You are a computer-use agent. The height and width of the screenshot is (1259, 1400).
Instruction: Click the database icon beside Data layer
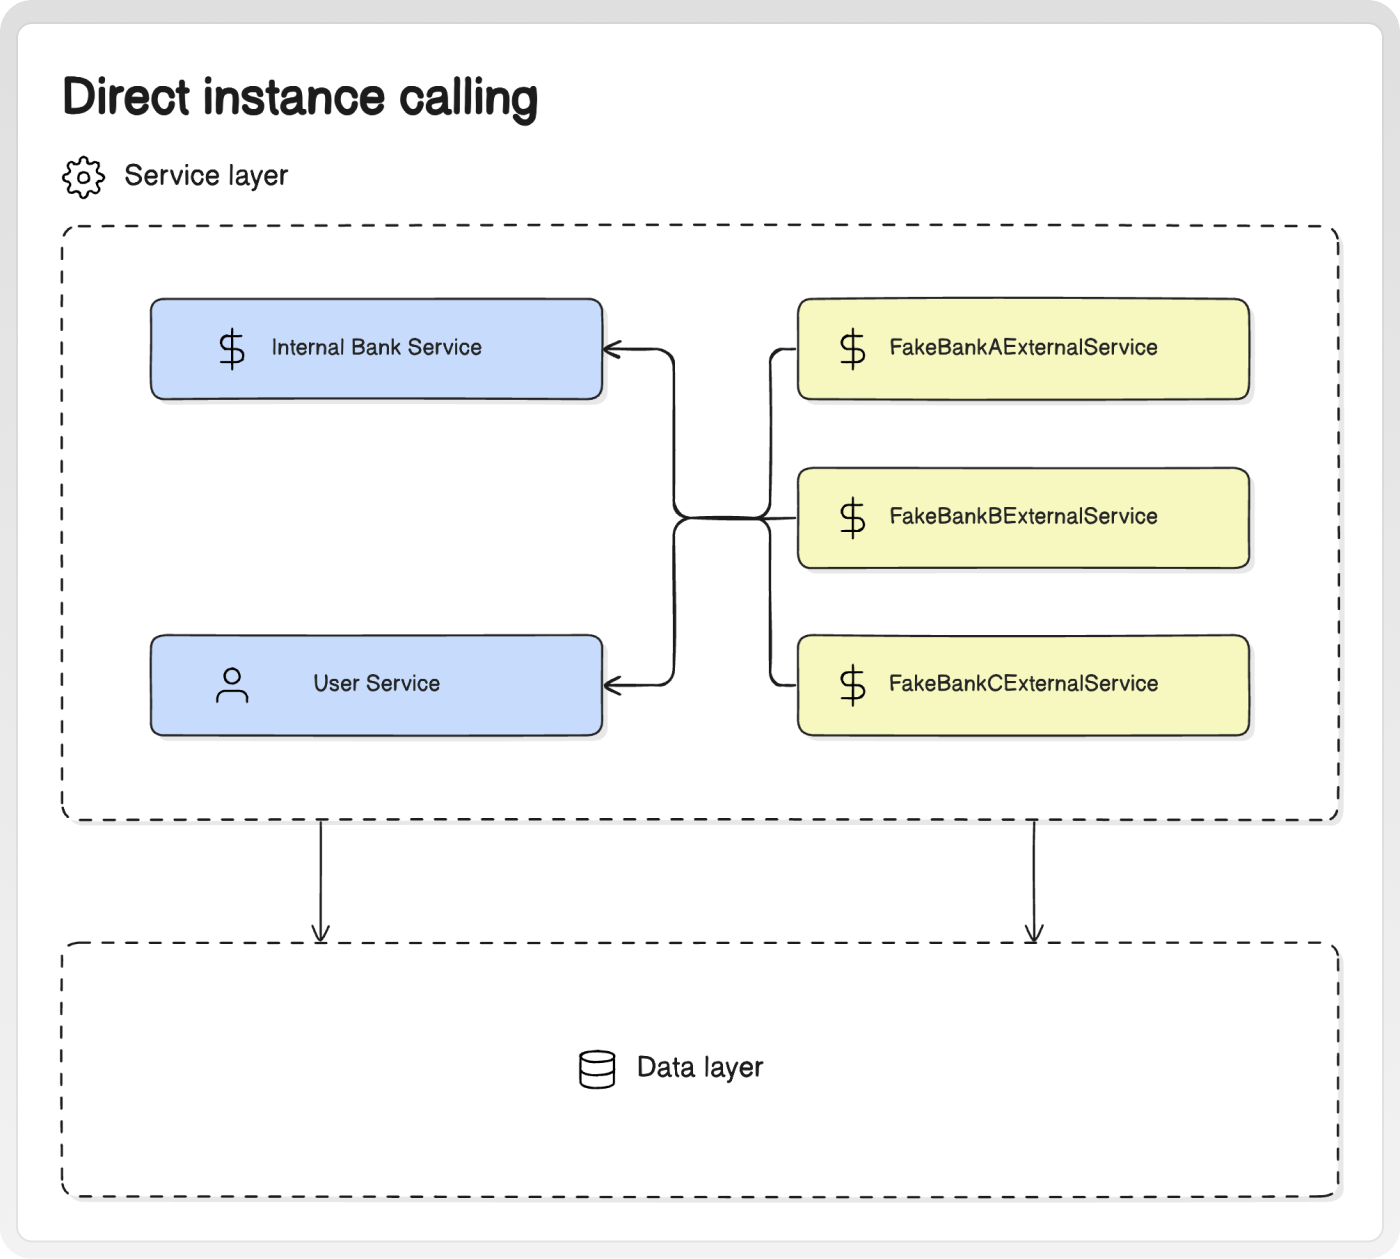tap(597, 1069)
